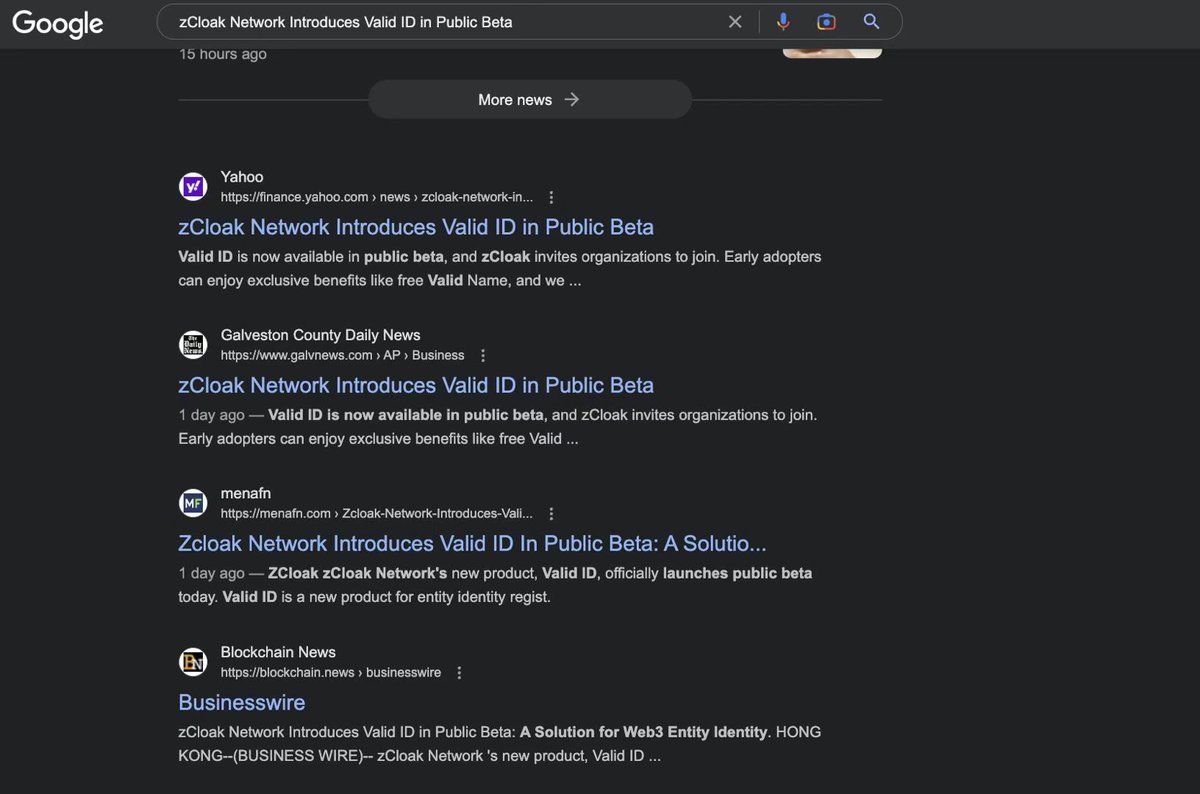Open Galveston Daily News zCloak headline link

tap(416, 385)
